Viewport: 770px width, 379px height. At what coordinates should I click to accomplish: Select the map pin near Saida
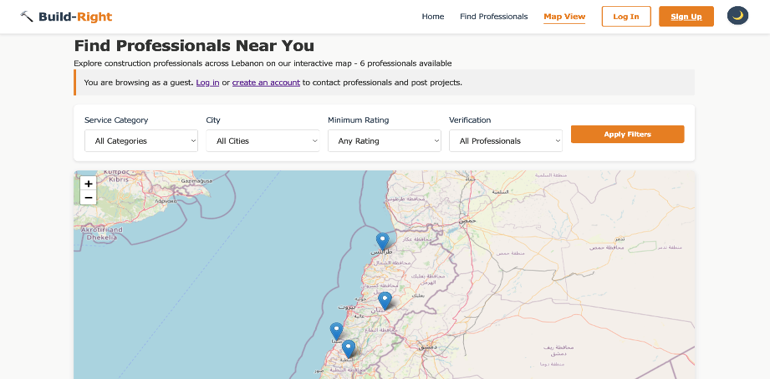pos(336,331)
